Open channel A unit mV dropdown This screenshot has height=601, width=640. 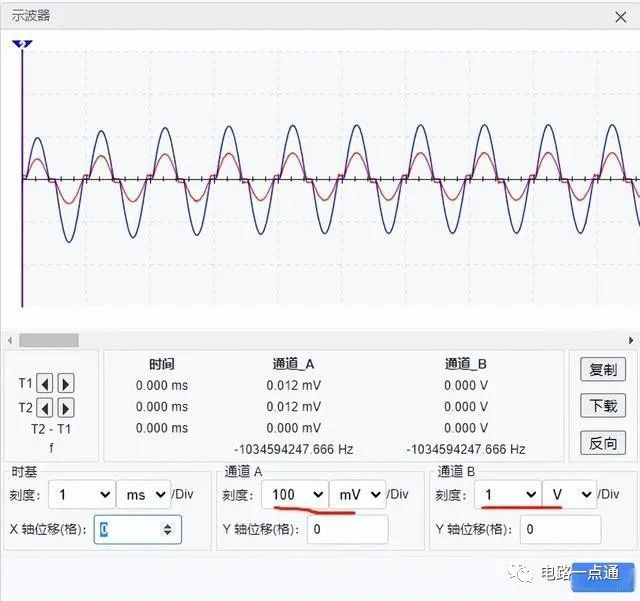coord(358,494)
